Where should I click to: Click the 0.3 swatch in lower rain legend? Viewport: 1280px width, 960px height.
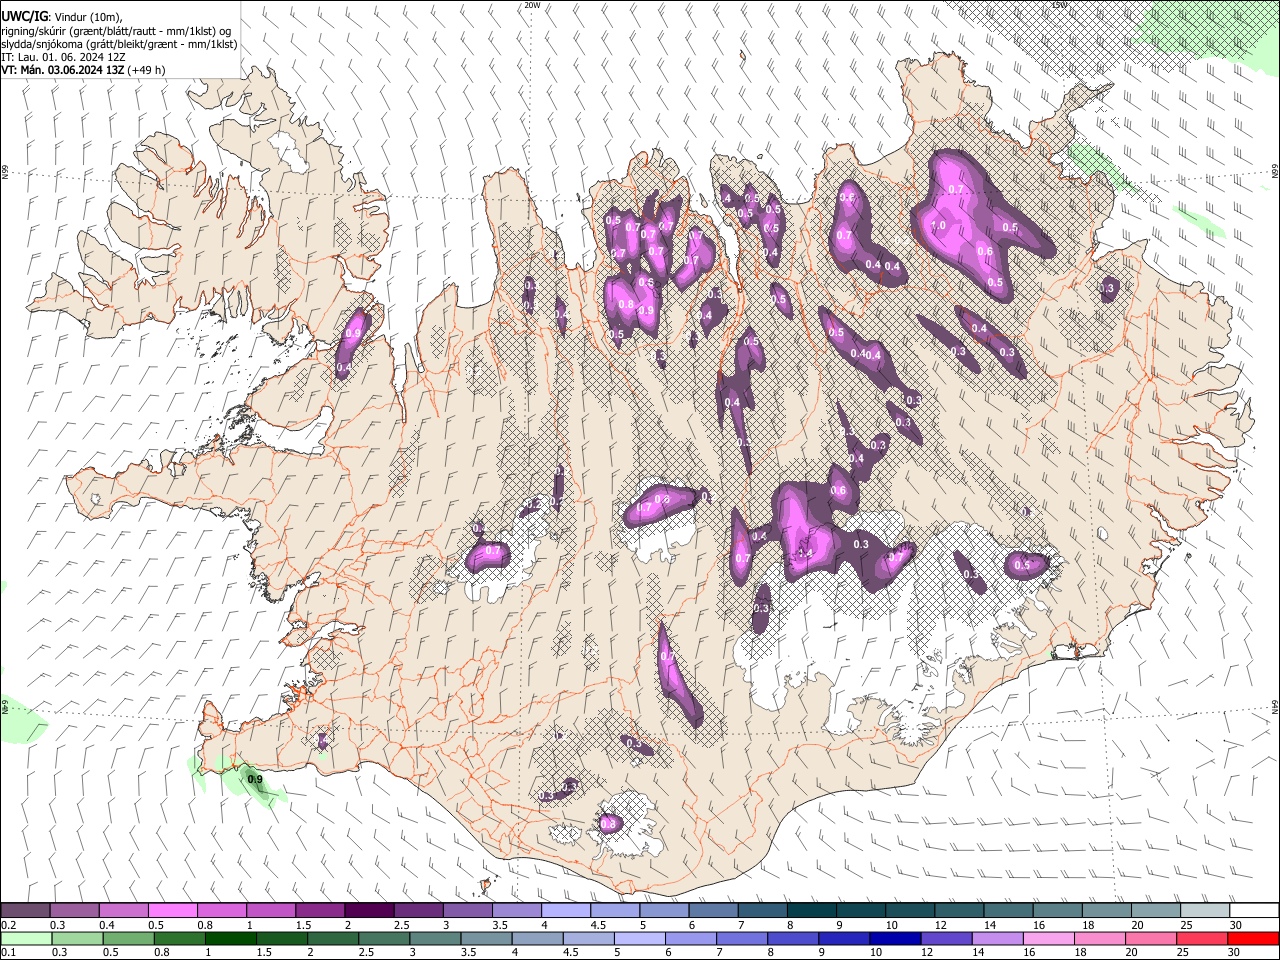point(77,938)
